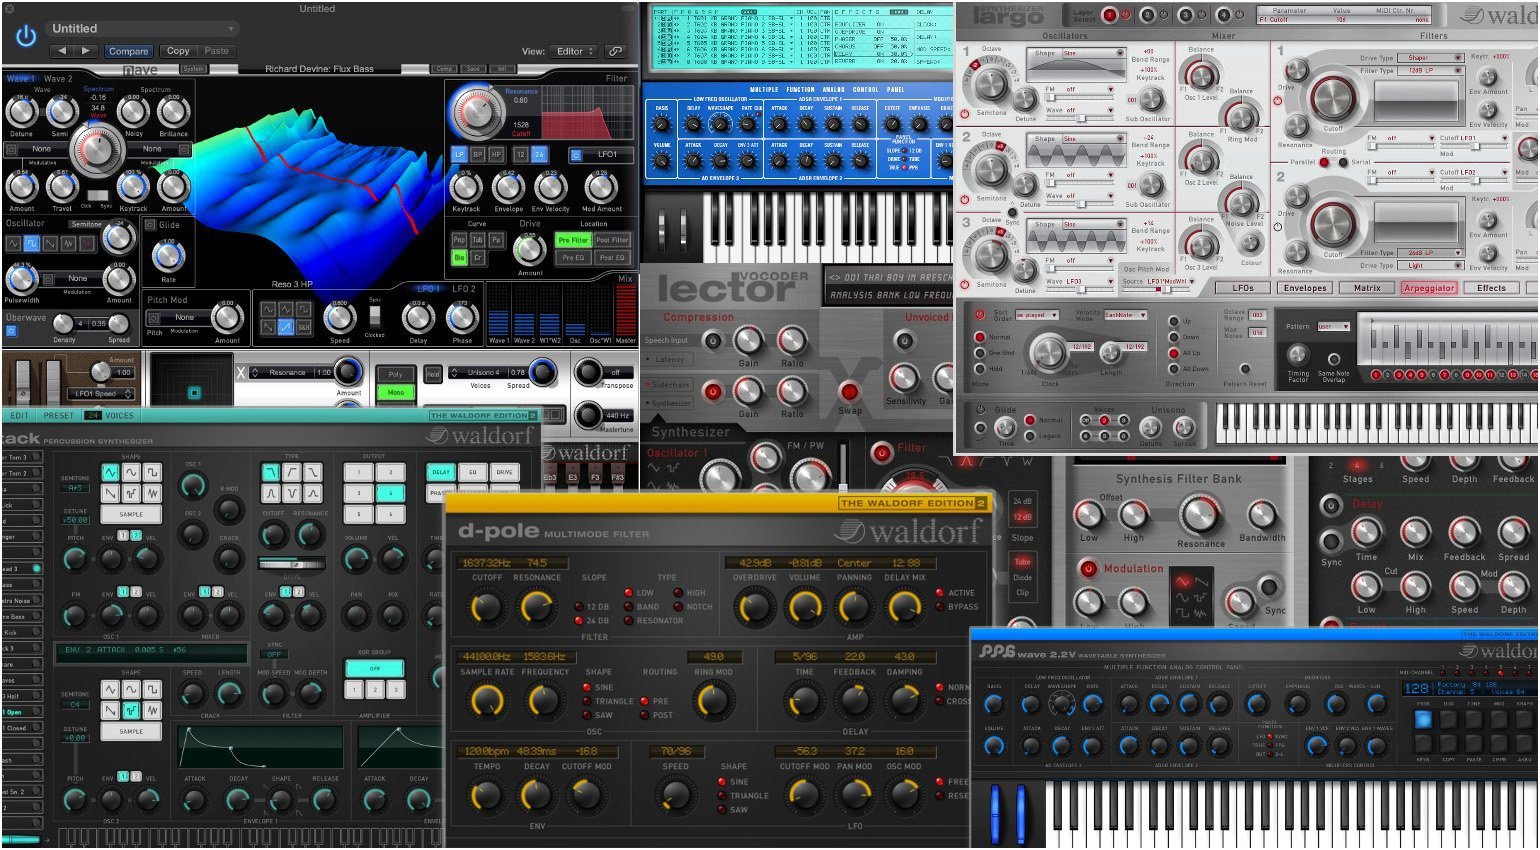1540x850 pixels.
Task: Toggle the Nave Glide enable icon
Action: tap(151, 225)
